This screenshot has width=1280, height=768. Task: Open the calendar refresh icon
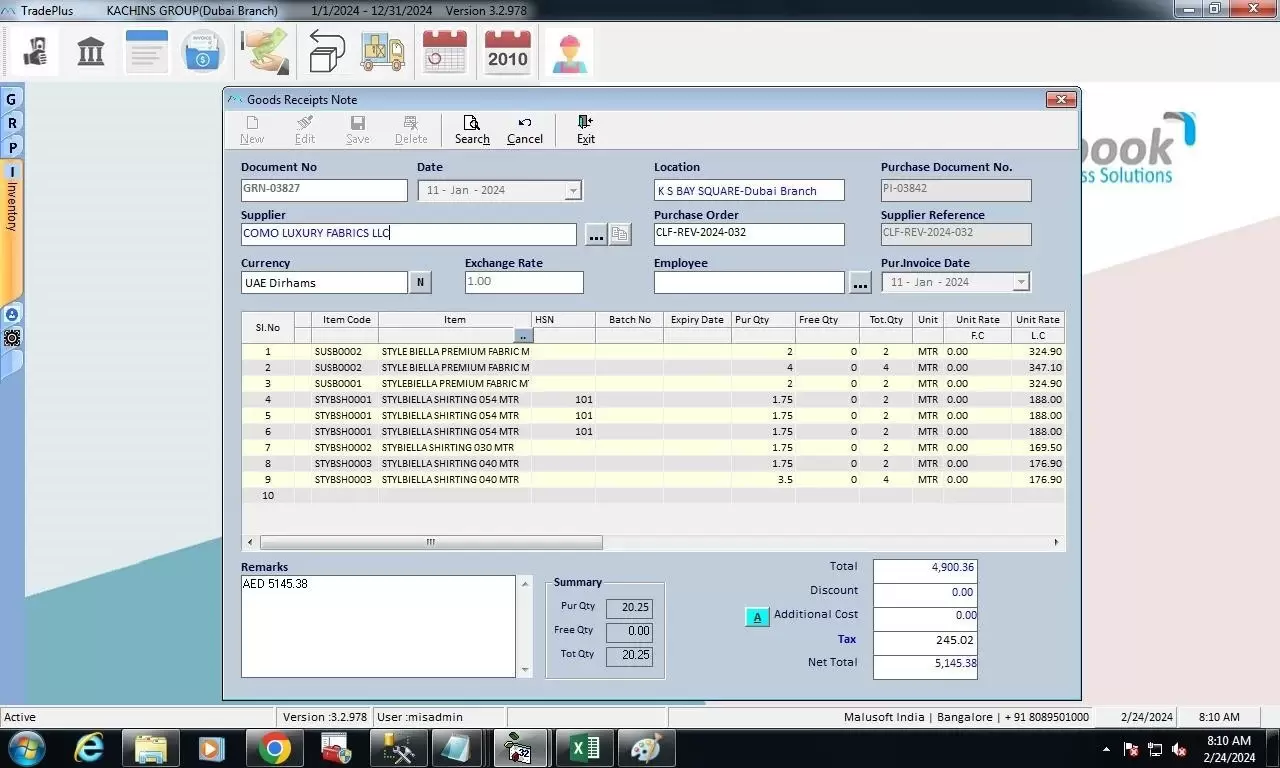click(445, 51)
